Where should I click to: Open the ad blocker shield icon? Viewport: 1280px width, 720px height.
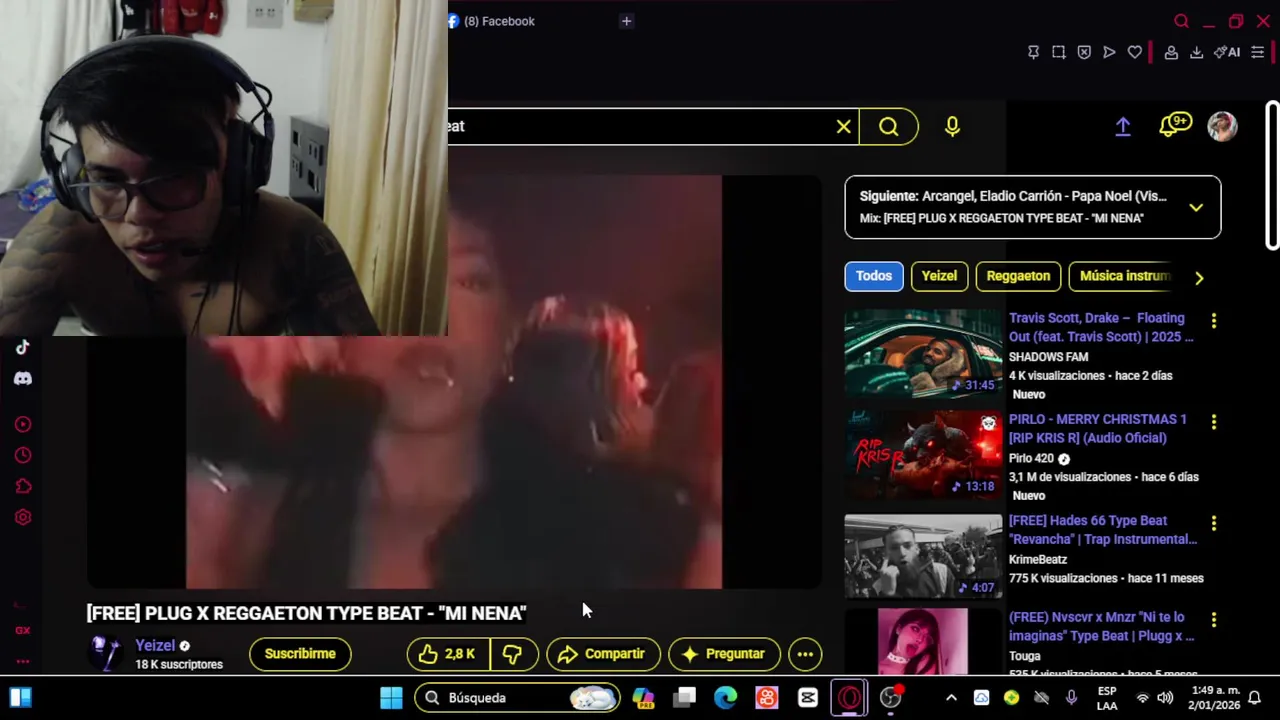(x=1084, y=52)
